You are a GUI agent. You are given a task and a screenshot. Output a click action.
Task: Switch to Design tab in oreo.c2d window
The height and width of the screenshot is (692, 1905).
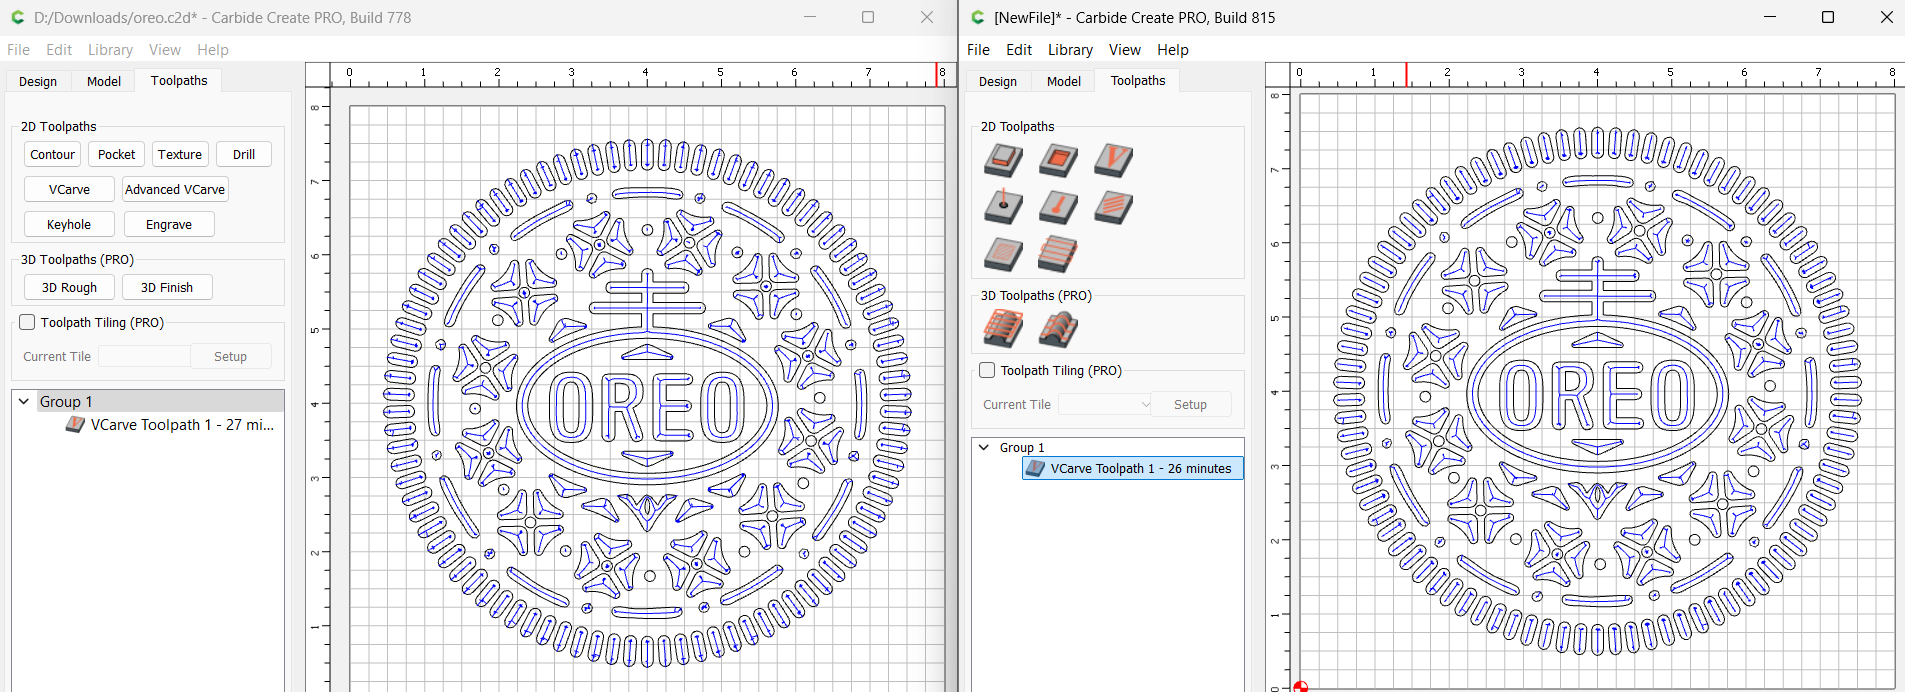point(38,81)
